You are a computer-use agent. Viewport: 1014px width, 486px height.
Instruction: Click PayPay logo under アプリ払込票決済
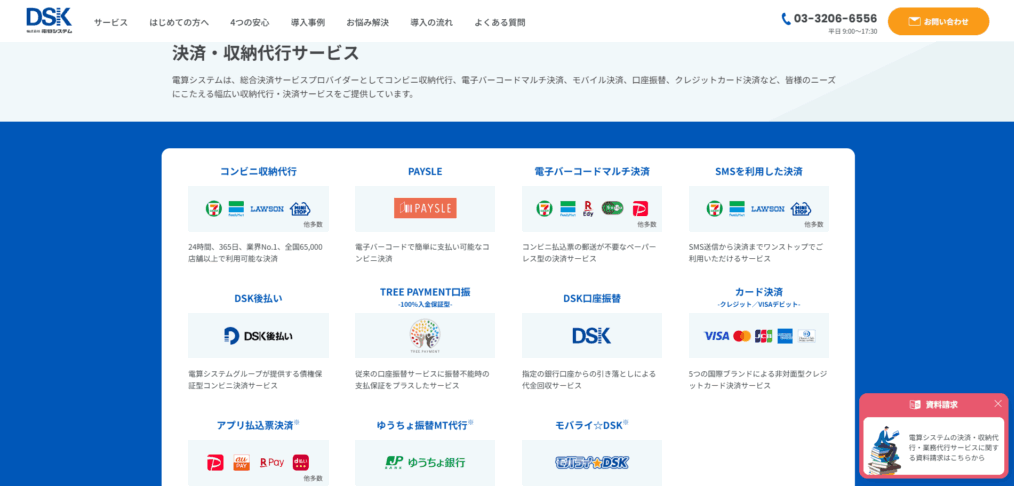coord(215,462)
